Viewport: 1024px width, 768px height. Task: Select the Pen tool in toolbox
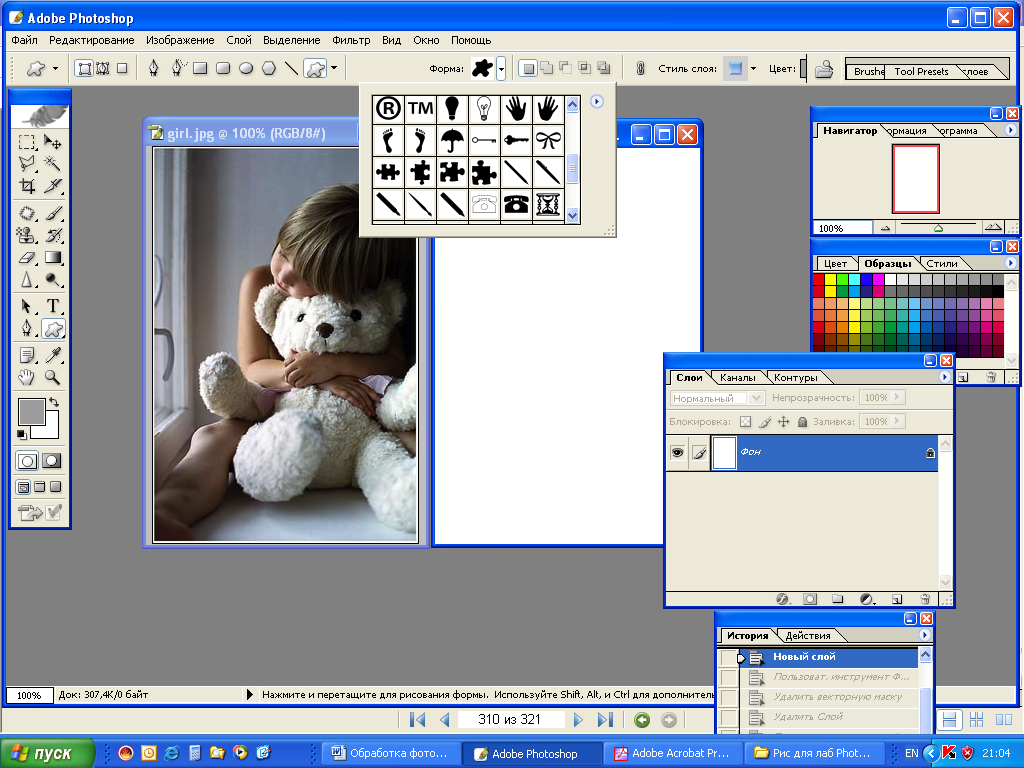coord(27,328)
